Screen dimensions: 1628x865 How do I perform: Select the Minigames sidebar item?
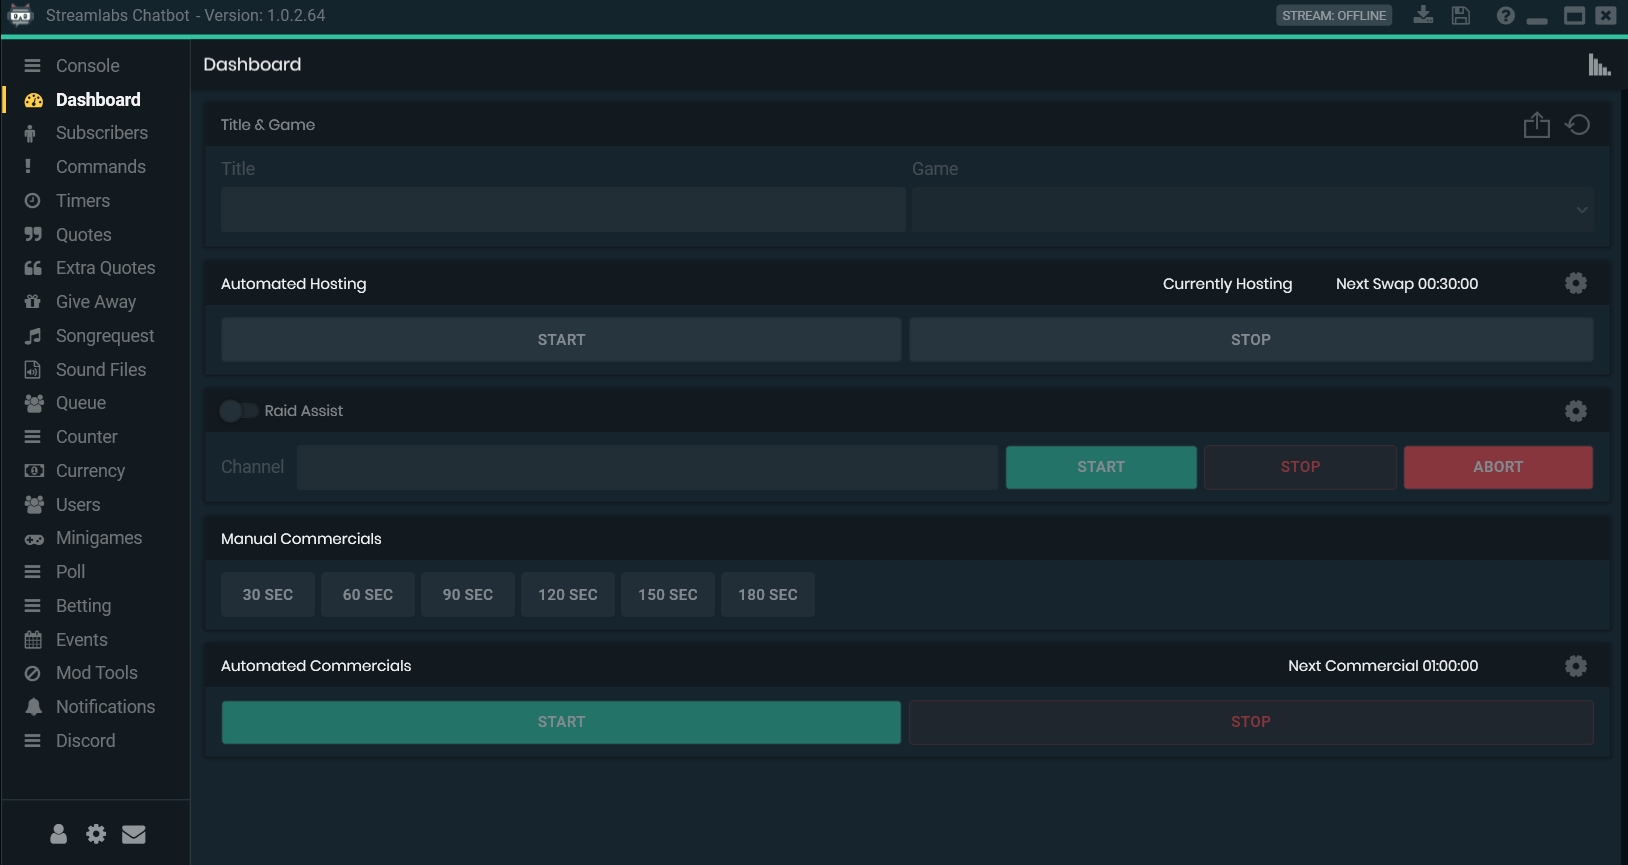click(98, 538)
